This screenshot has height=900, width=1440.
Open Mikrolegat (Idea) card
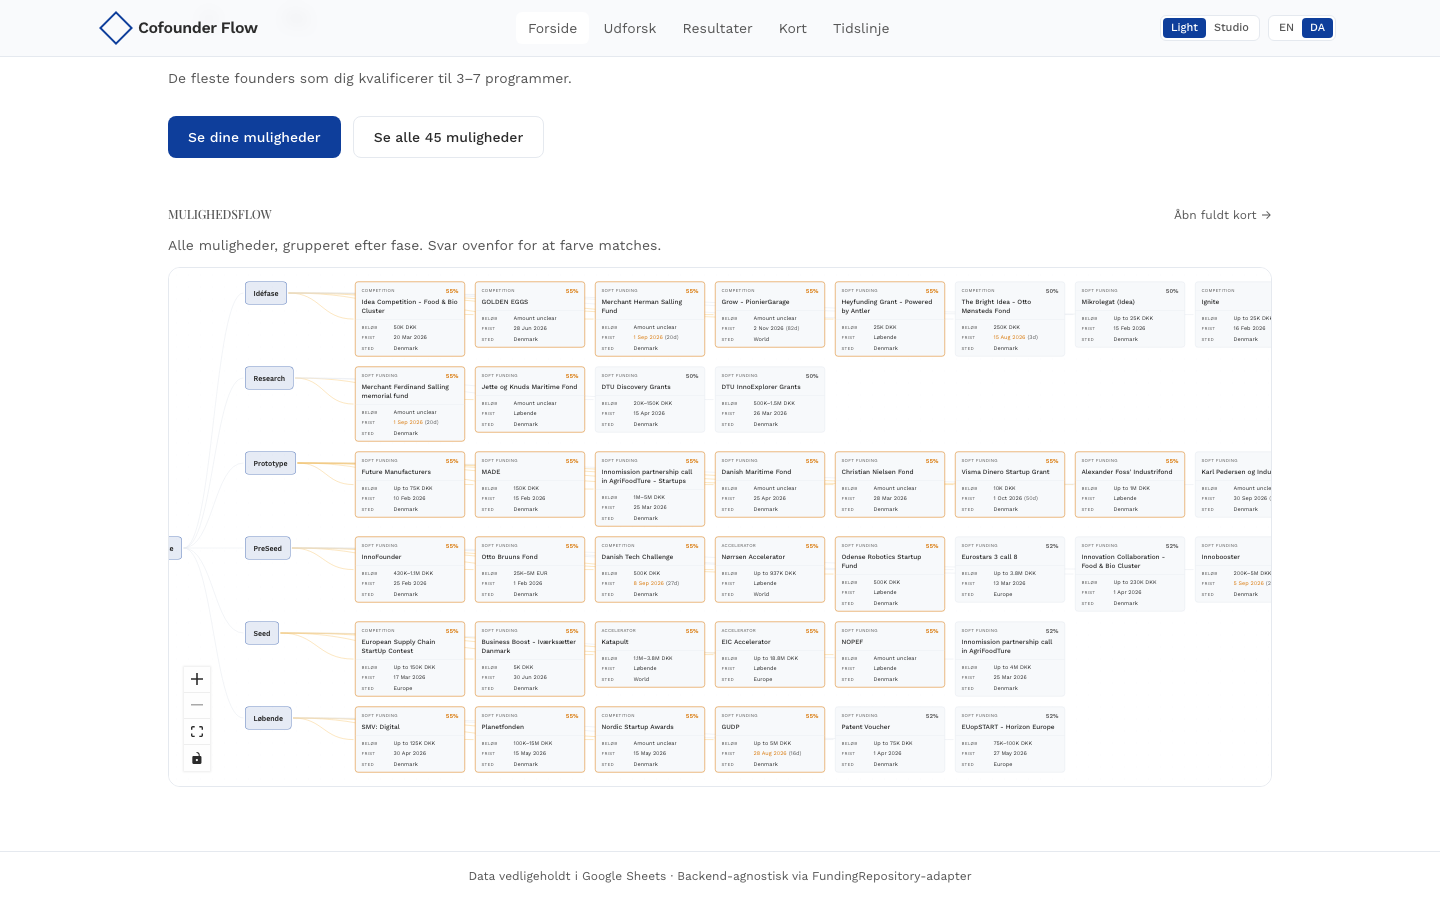[1130, 315]
